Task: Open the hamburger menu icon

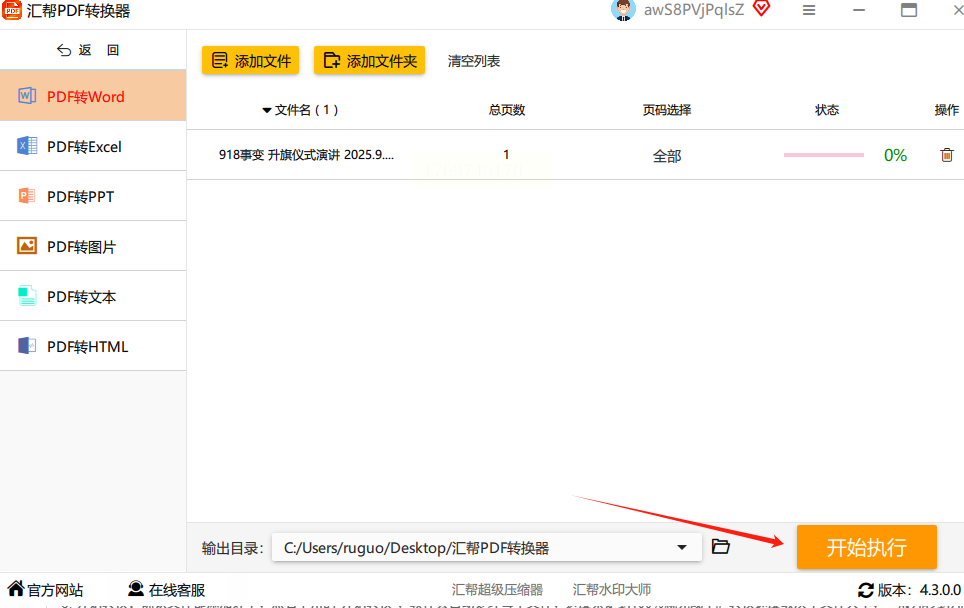Action: click(x=809, y=10)
